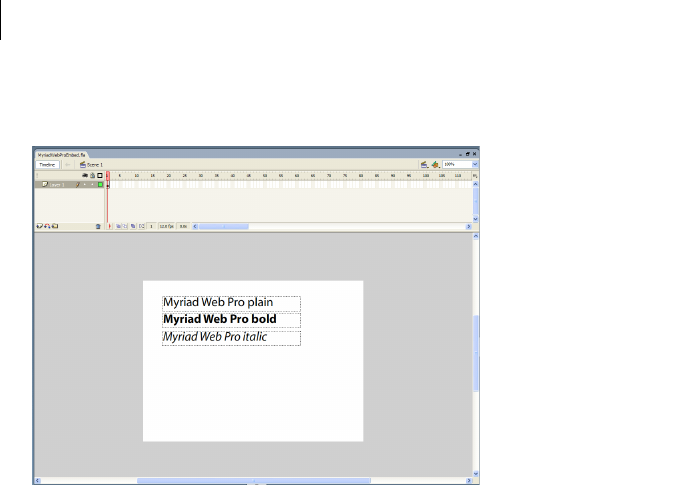Image resolution: width=694 pixels, height=485 pixels.
Task: Click frame 10 on the timeline ruler
Action: pyautogui.click(x=137, y=176)
